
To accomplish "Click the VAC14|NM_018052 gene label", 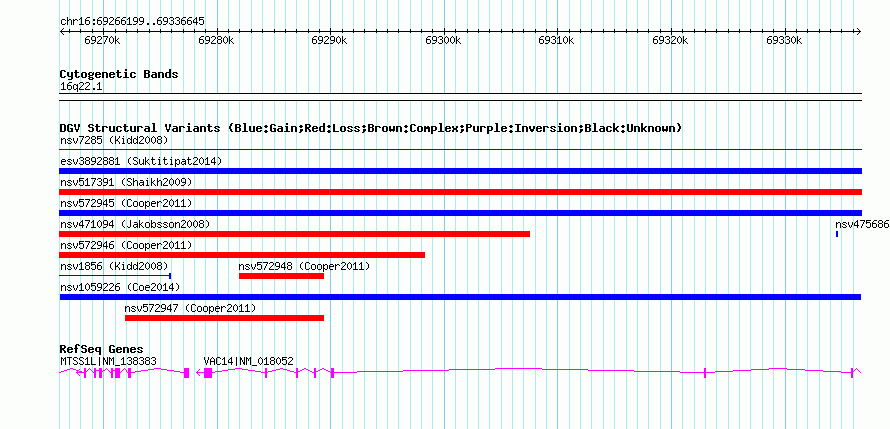I will 249,361.
